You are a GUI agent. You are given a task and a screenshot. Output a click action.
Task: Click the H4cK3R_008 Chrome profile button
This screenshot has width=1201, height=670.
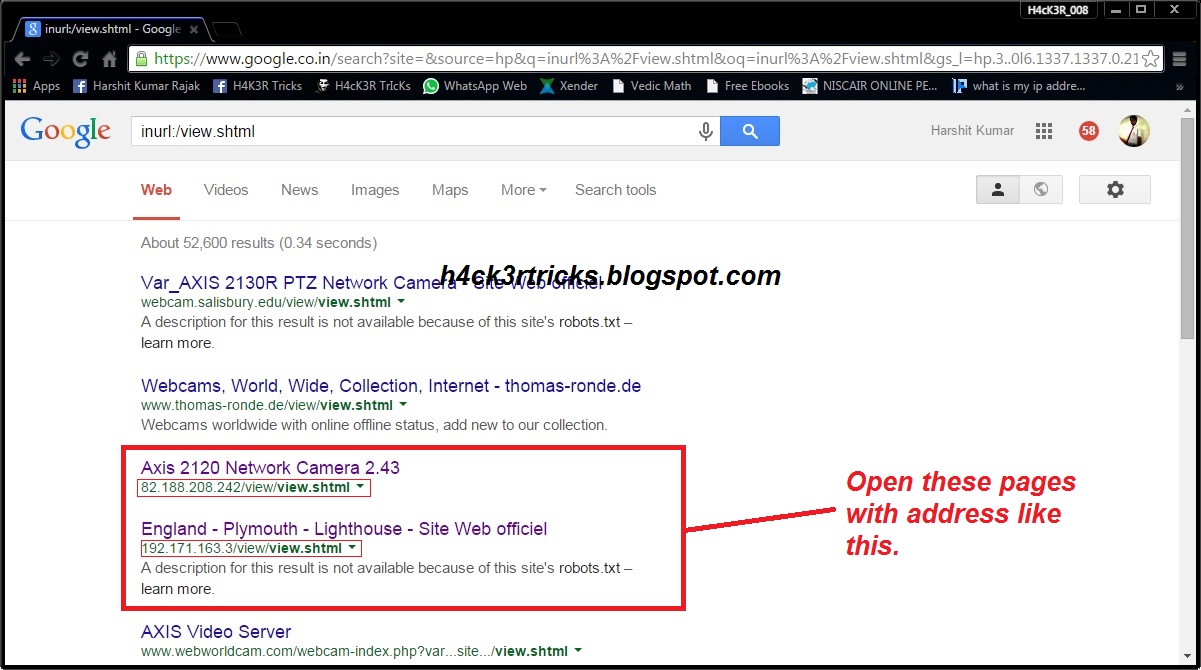tap(1058, 10)
